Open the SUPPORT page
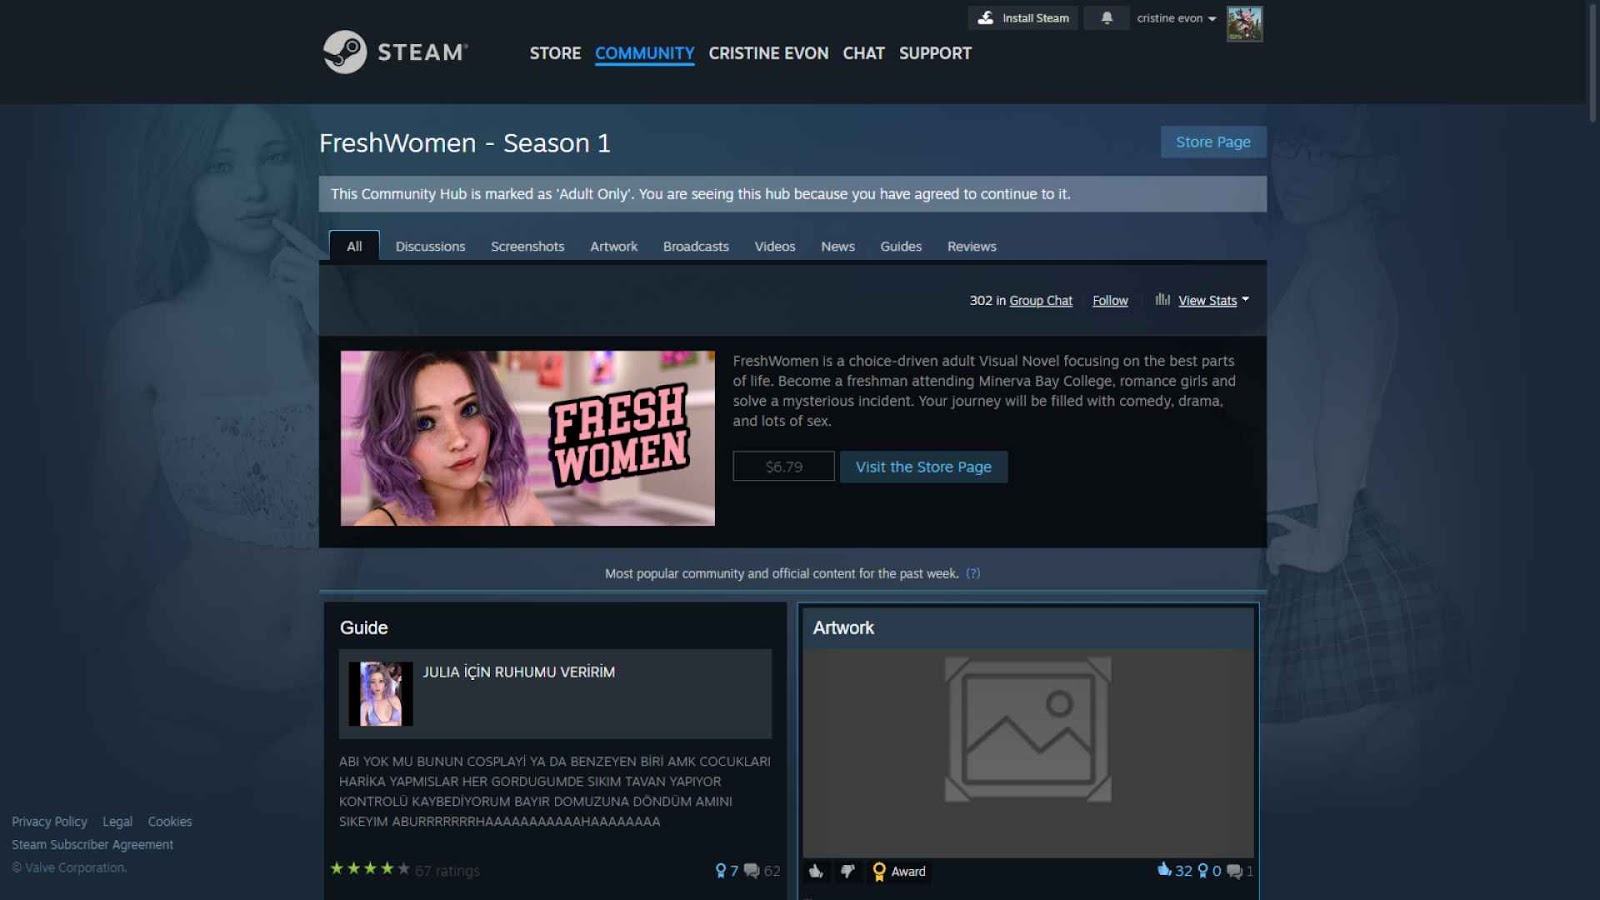 point(935,53)
